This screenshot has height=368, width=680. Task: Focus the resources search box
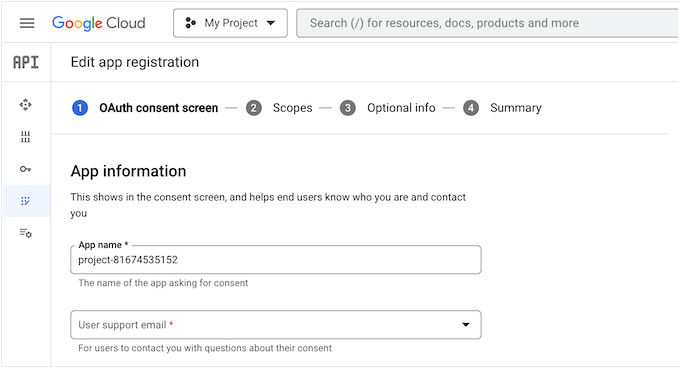488,23
